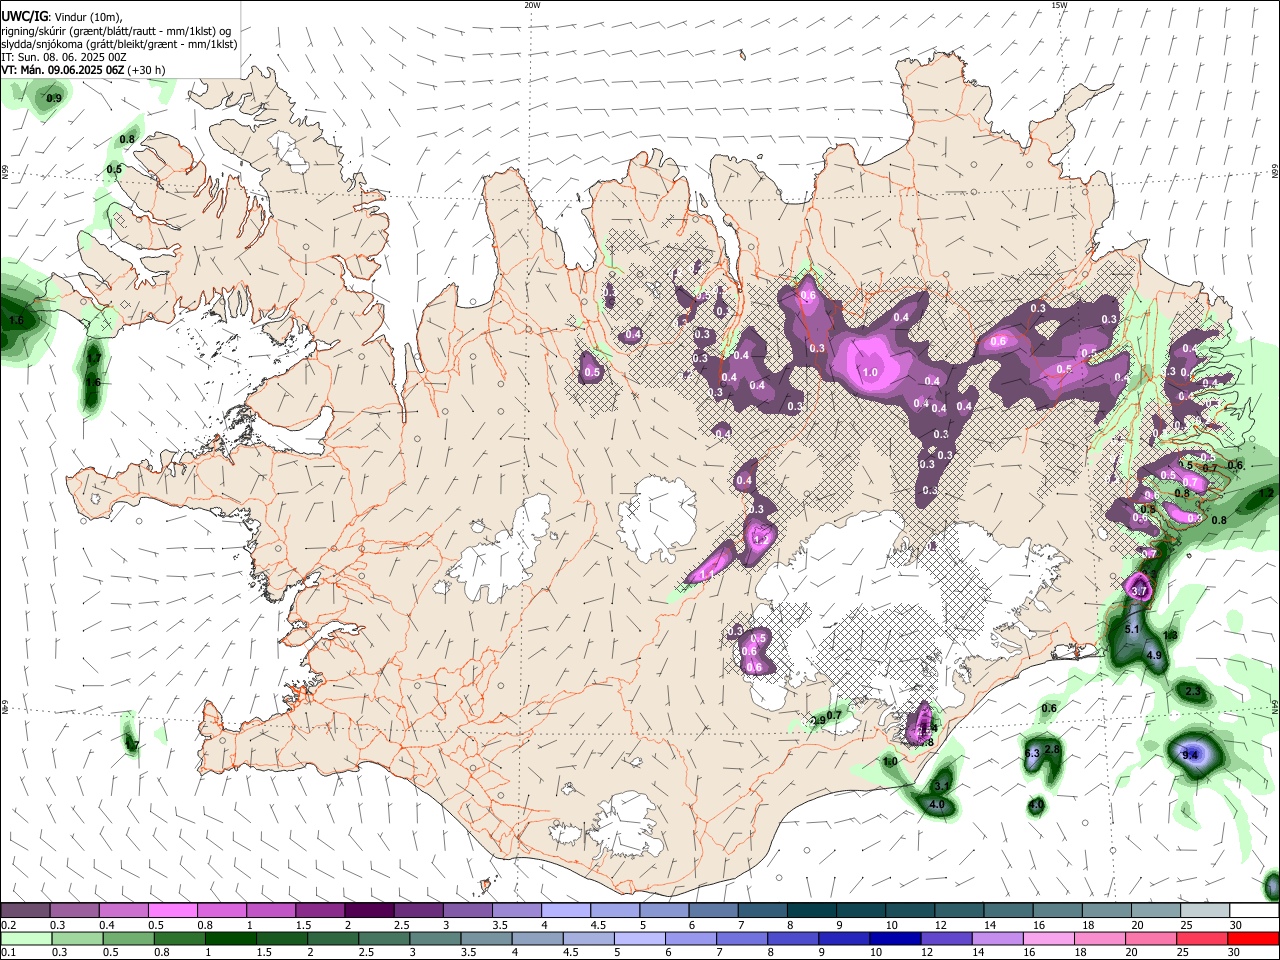
Task: Click the 2.9 precipitation value
Action: pyautogui.click(x=817, y=720)
